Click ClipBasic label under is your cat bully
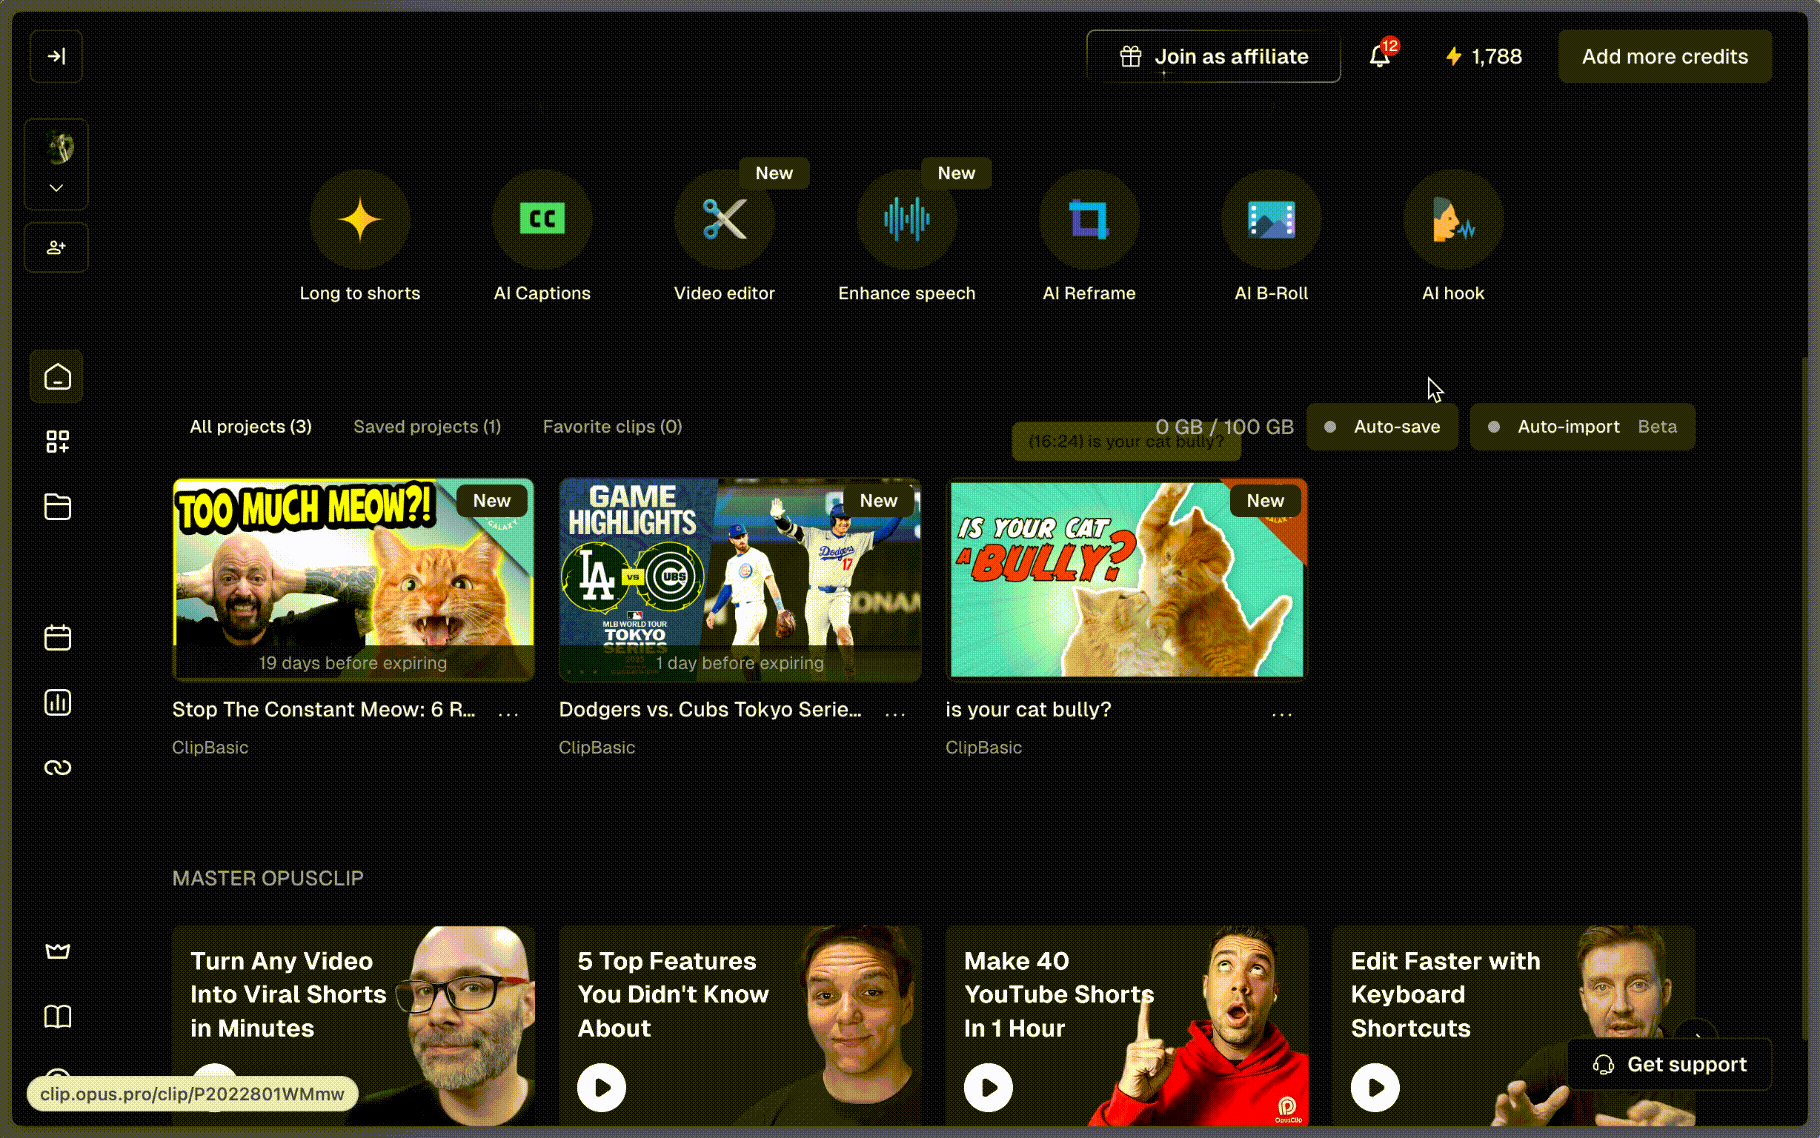The width and height of the screenshot is (1820, 1138). coord(984,747)
